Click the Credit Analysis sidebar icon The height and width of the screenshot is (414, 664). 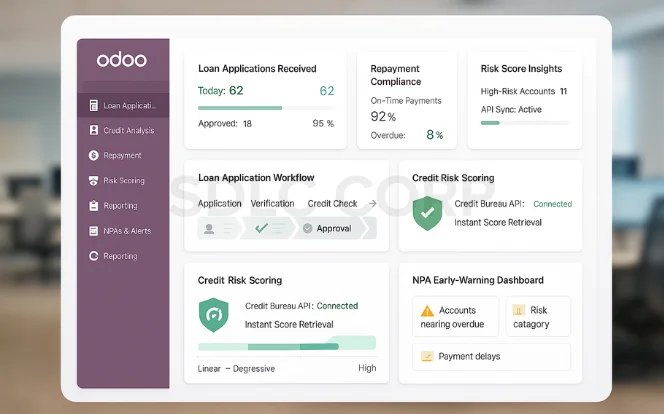pyautogui.click(x=93, y=130)
